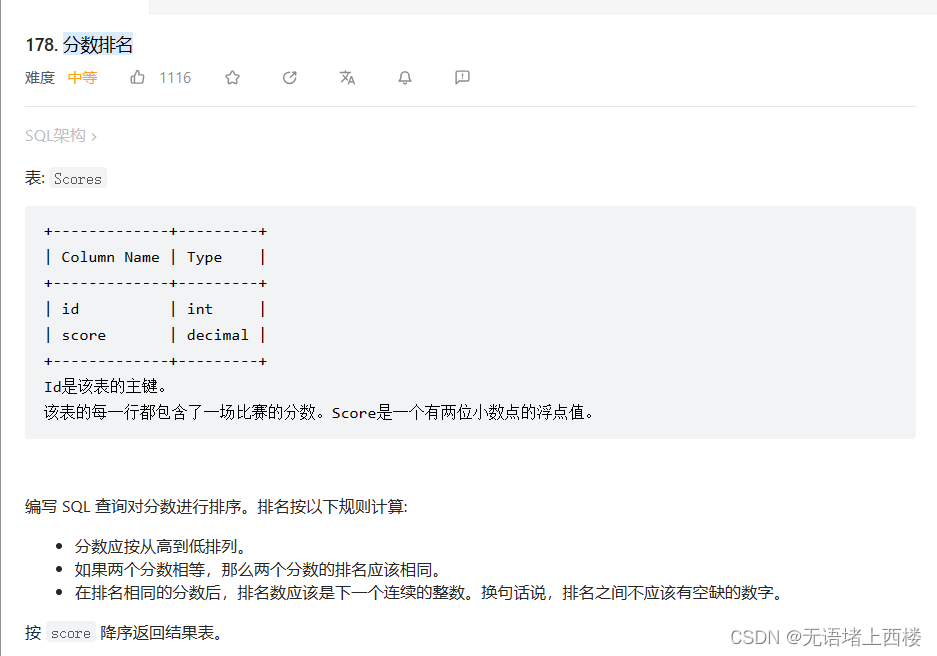Click the random question refresh icon
This screenshot has height=656, width=937.
289,77
